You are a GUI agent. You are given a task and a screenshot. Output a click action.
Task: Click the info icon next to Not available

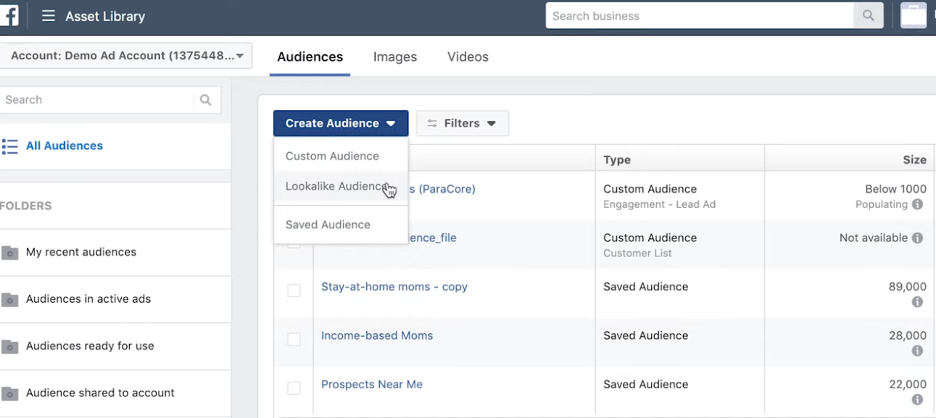[x=917, y=238]
